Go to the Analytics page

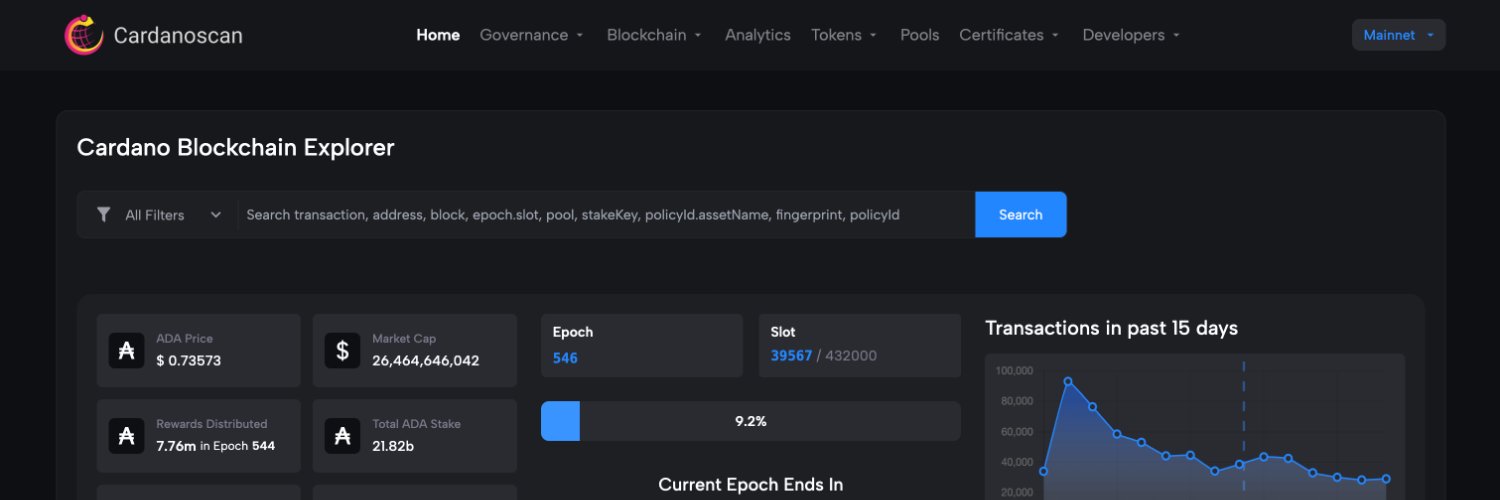[x=757, y=35]
